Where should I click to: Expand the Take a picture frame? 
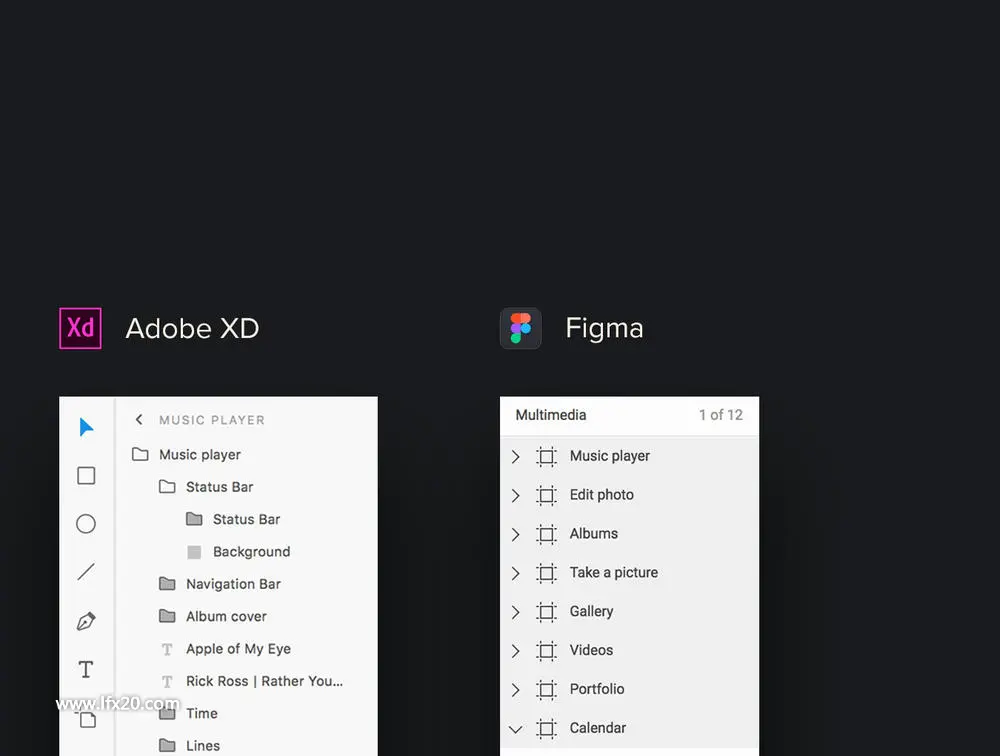click(516, 574)
